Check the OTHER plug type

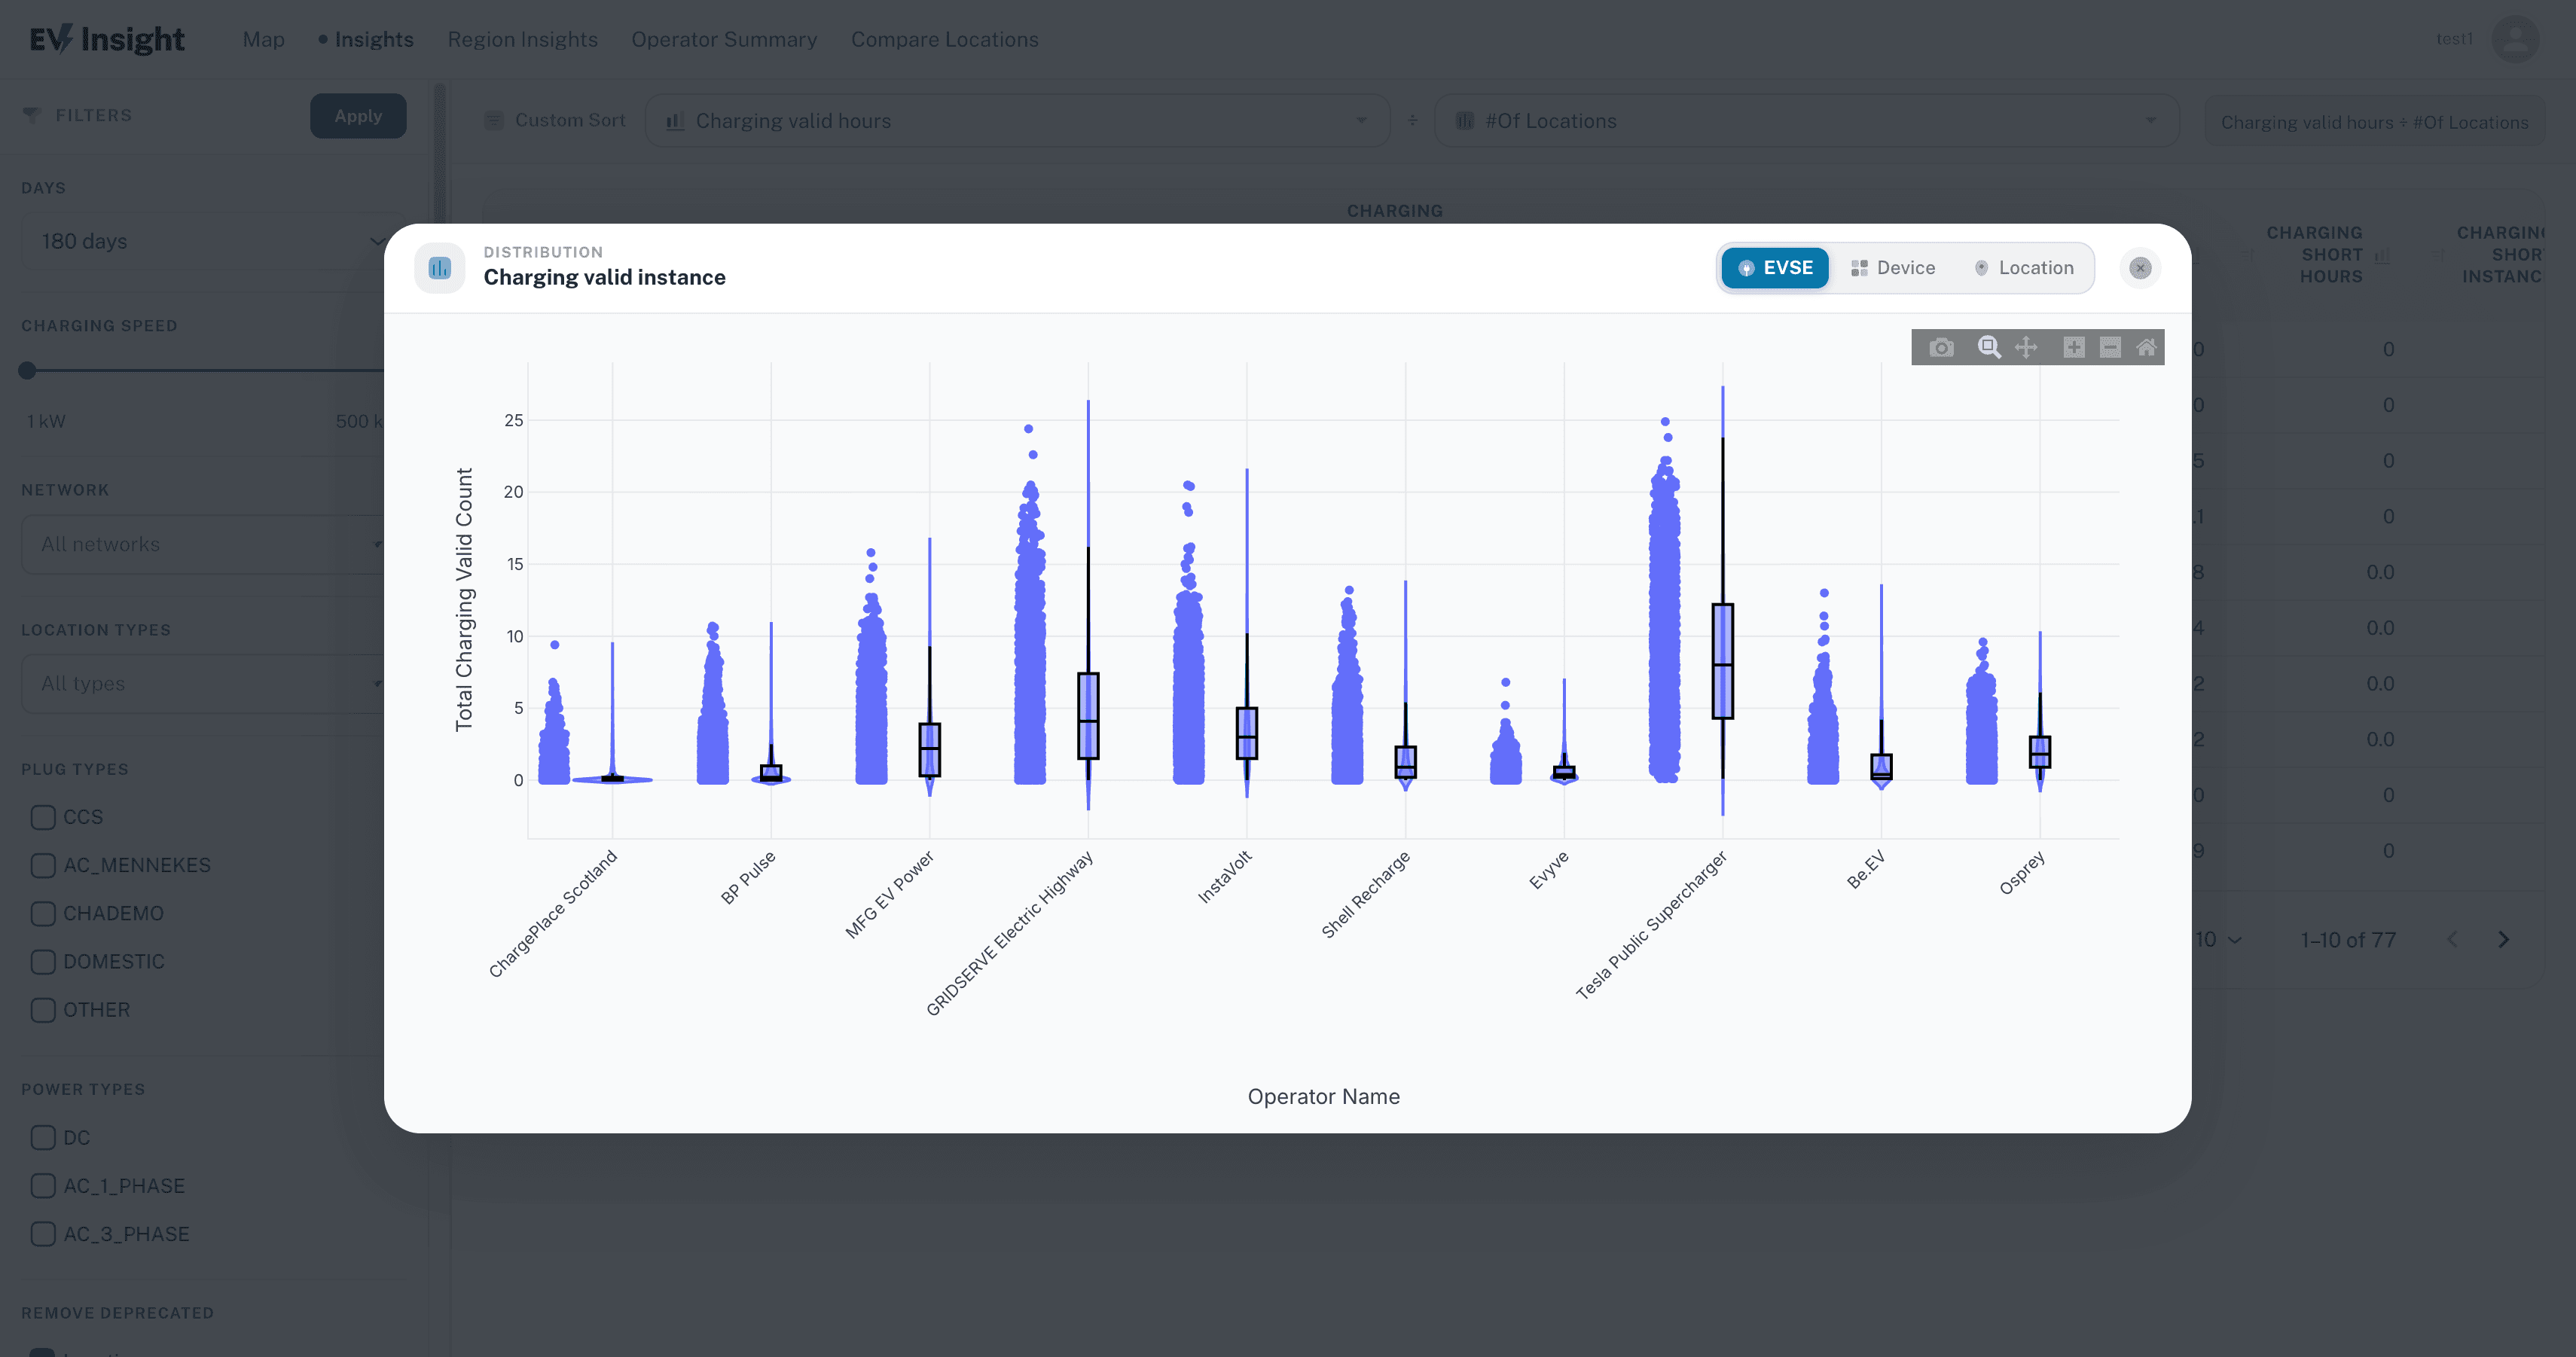click(43, 1010)
